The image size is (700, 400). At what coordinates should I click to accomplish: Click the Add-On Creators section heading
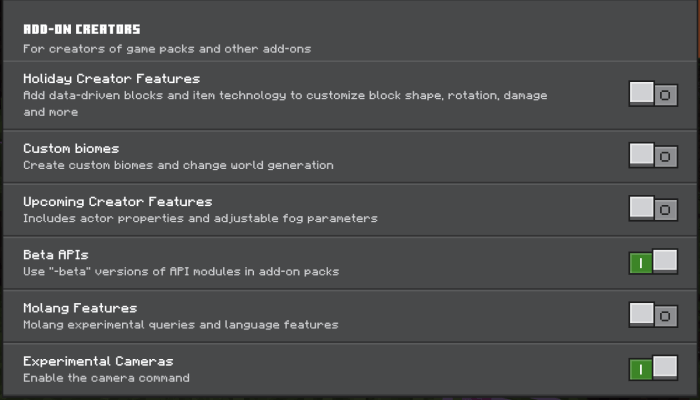(82, 30)
